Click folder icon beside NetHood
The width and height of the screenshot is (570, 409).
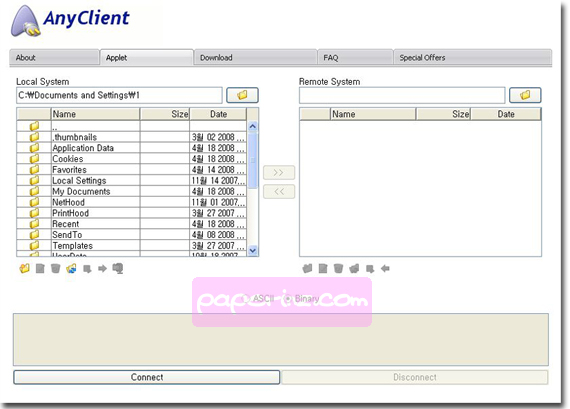click(x=34, y=202)
